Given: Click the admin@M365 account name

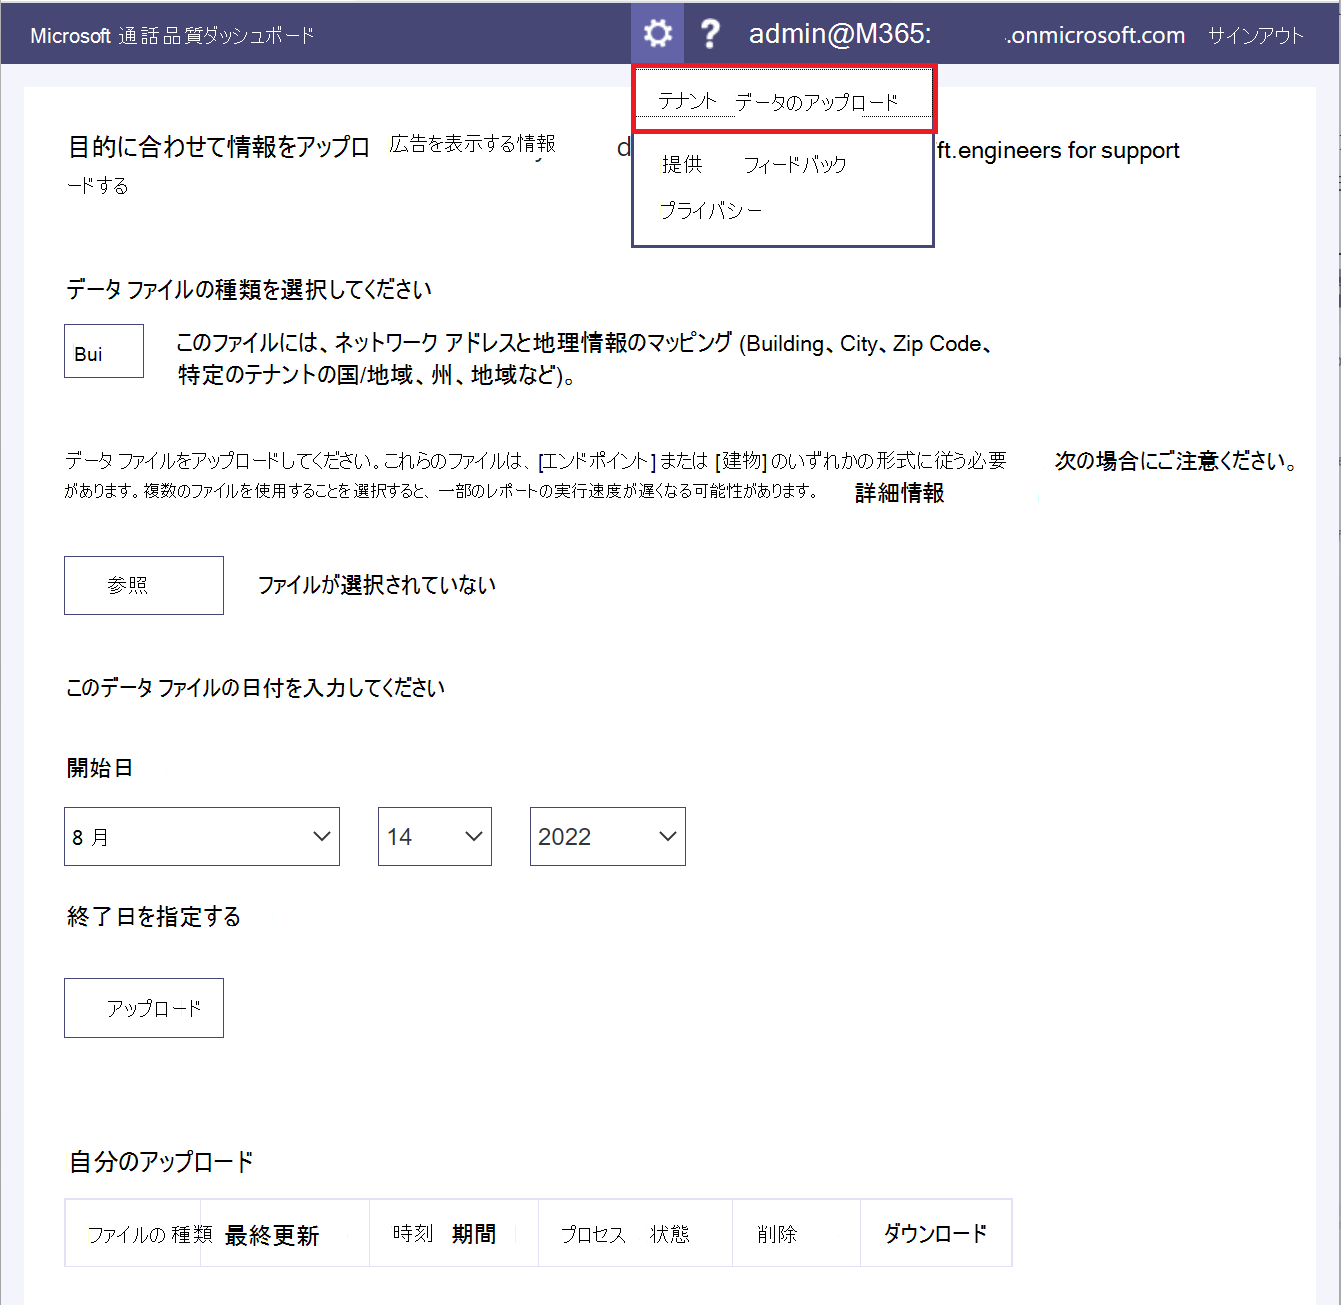Looking at the screenshot, I should [840, 34].
